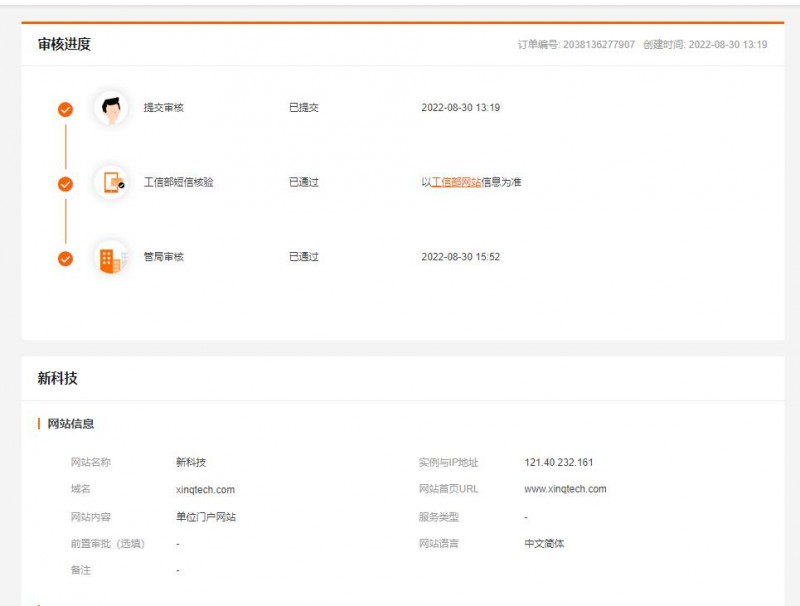
Task: Click the 新科技 section title
Action: coord(57,379)
